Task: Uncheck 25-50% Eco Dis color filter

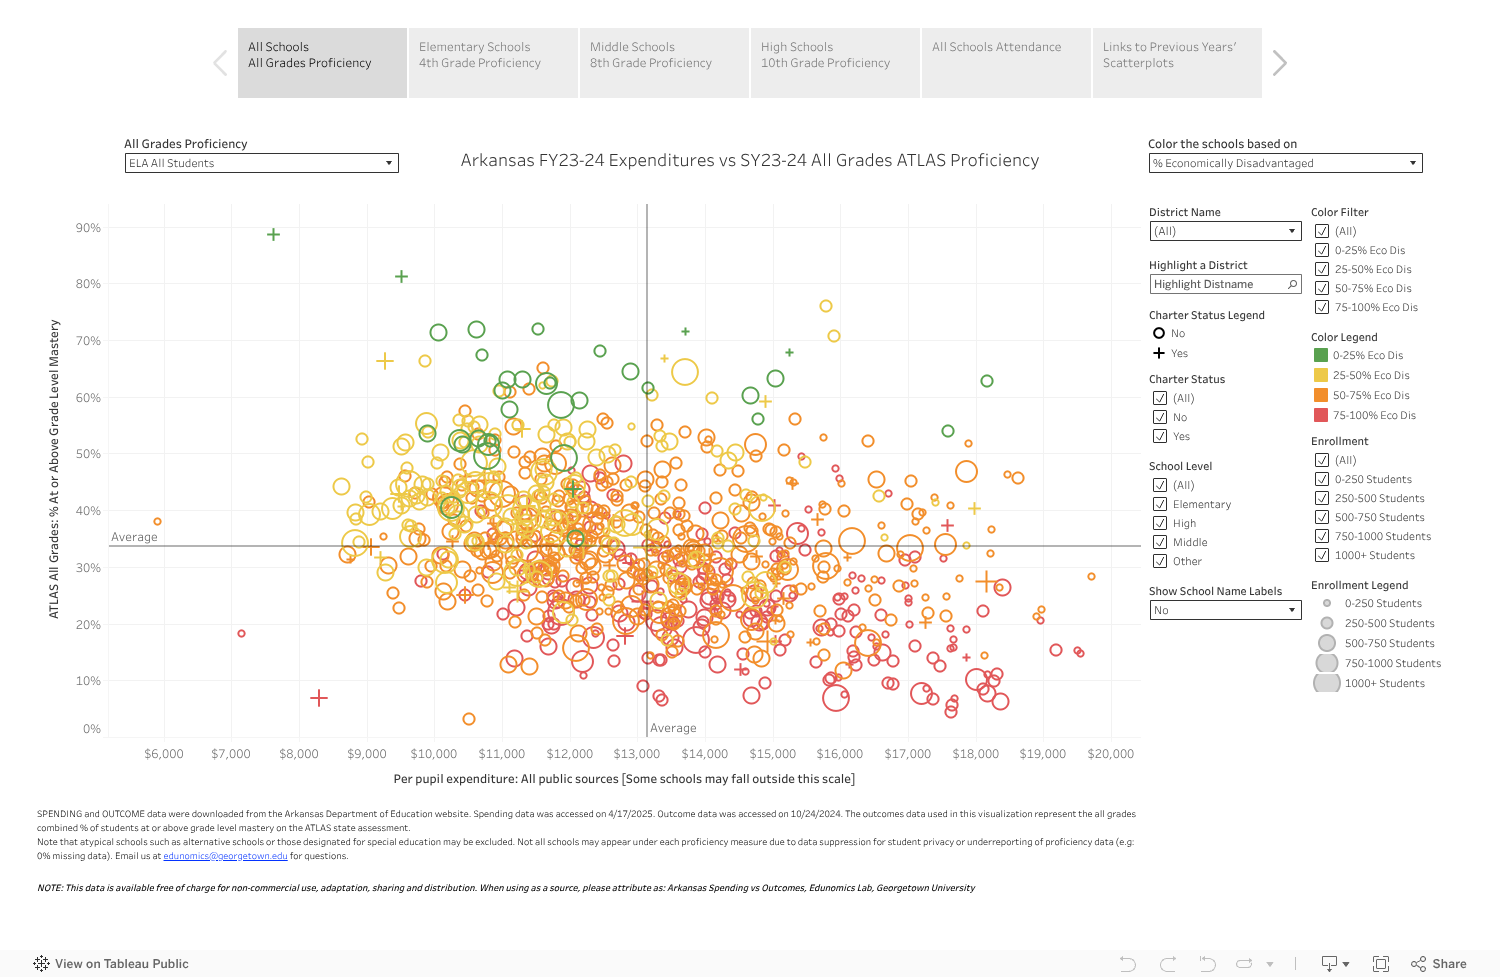Action: click(x=1322, y=269)
